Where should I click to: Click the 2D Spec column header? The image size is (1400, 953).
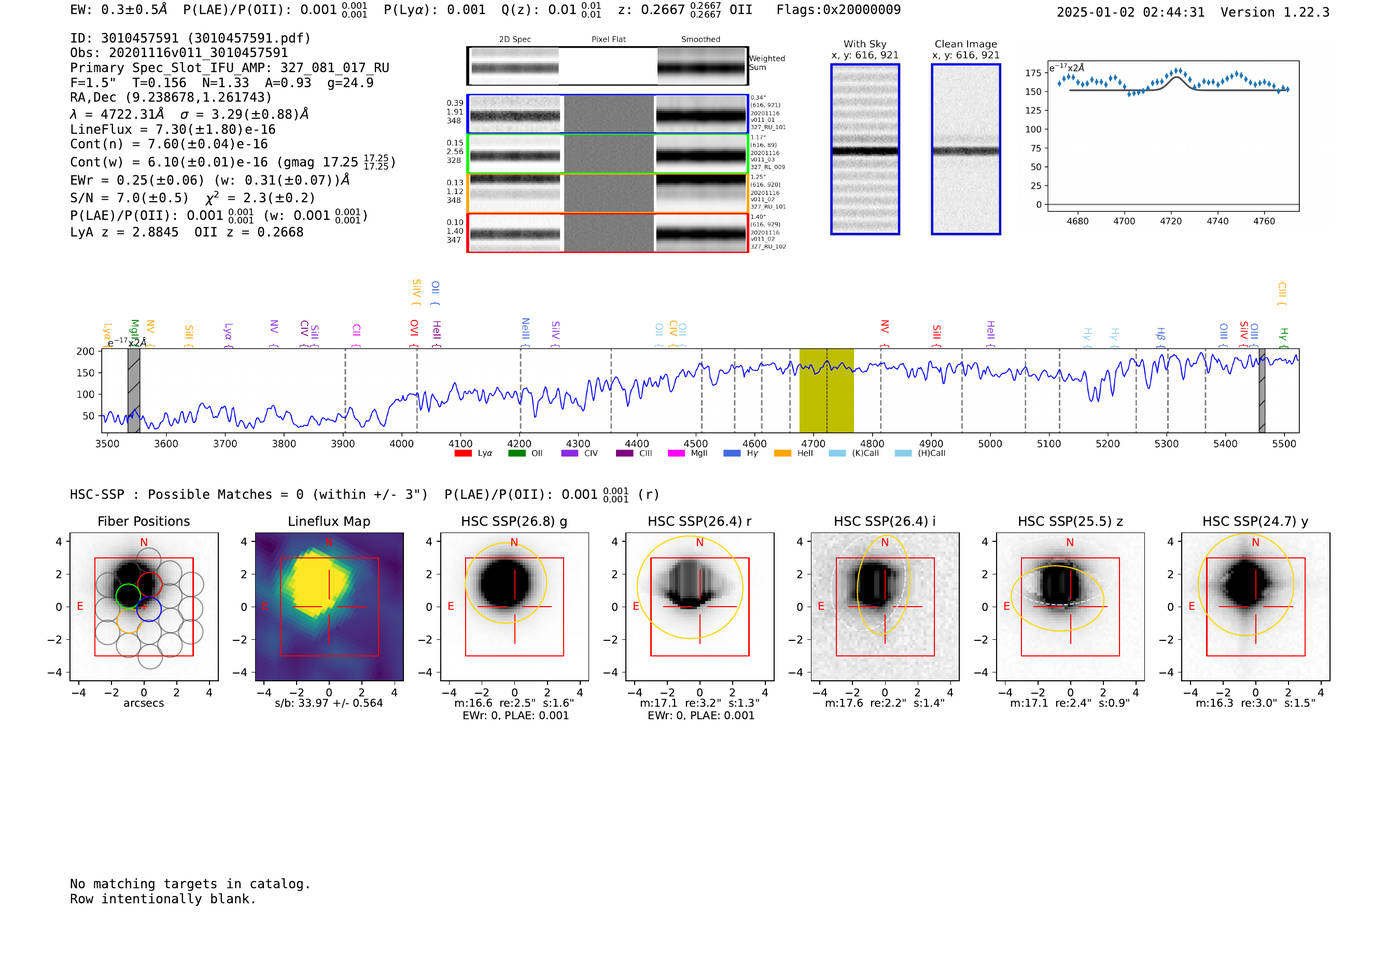[515, 39]
